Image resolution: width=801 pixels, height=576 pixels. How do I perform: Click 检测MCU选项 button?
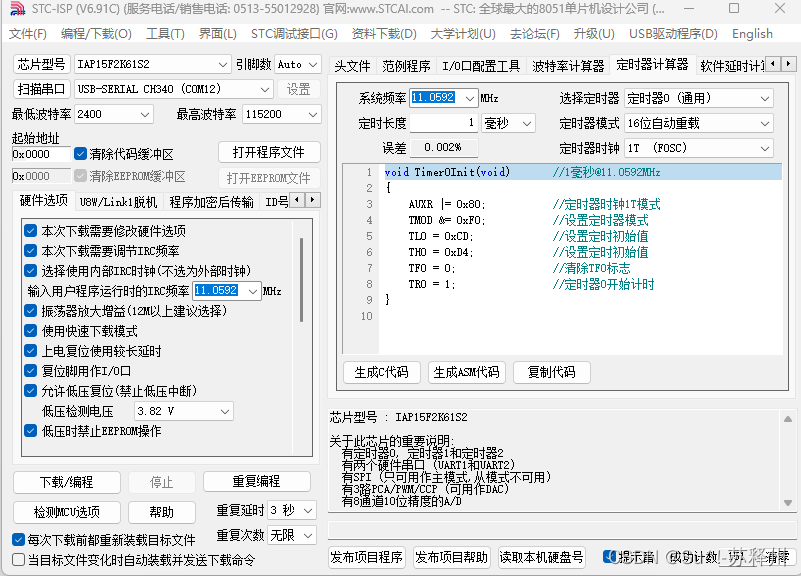[66, 512]
